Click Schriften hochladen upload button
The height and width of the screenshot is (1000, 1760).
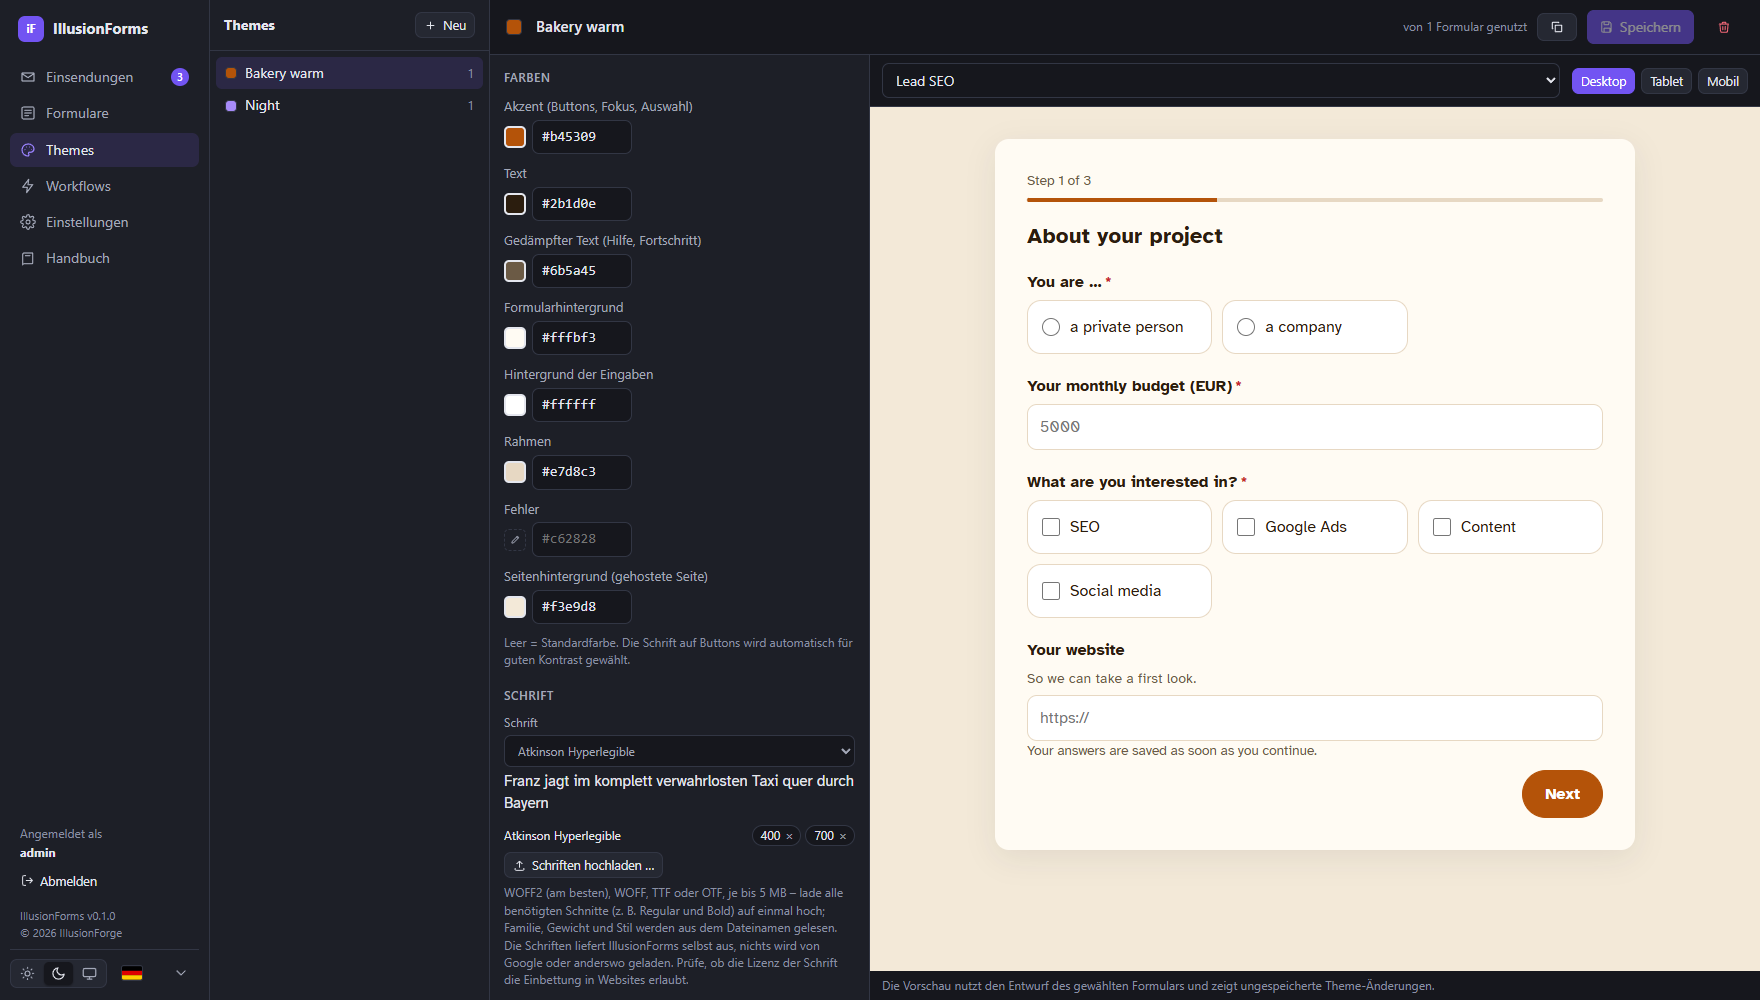coord(583,865)
